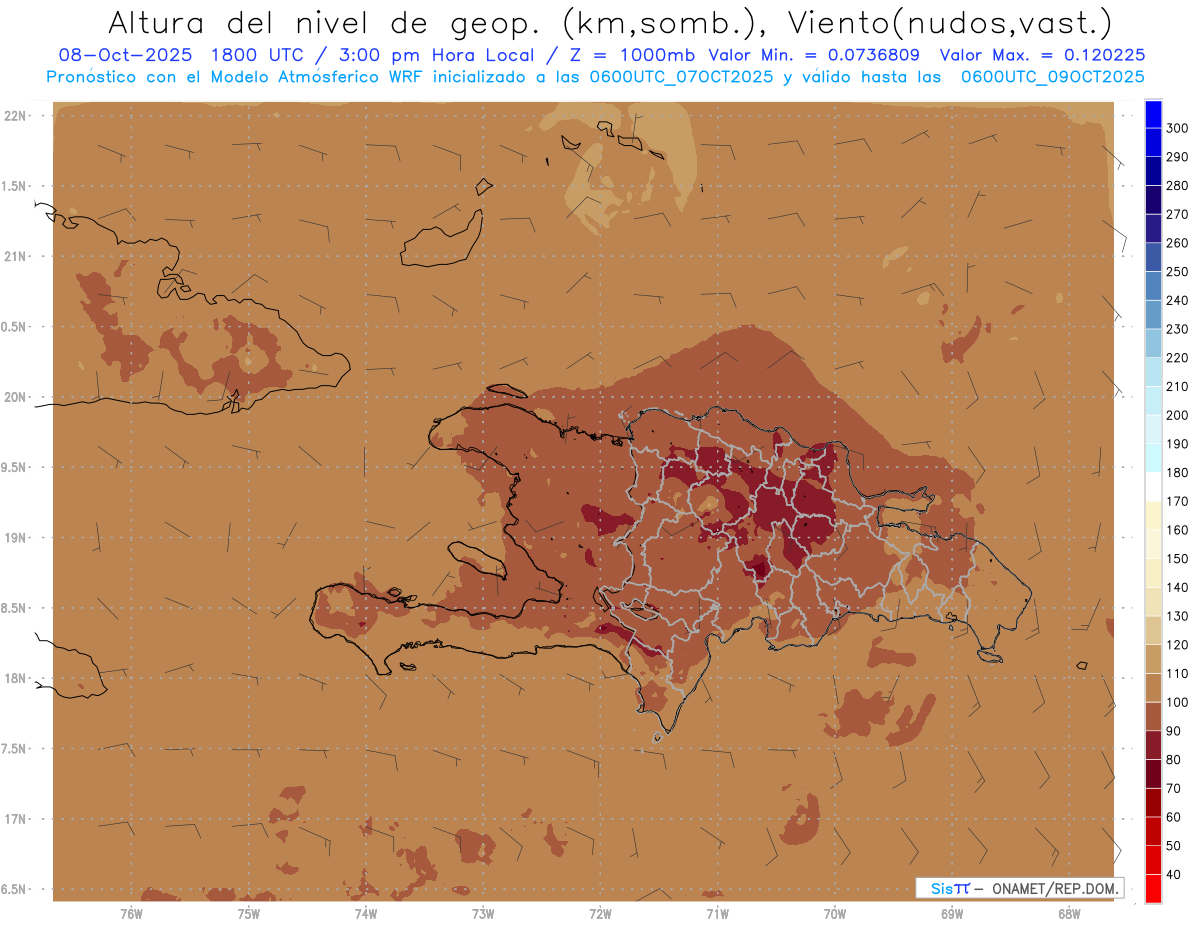Click the '1800 UTC' time text
Screen dimensions: 1200x927
tap(256, 55)
